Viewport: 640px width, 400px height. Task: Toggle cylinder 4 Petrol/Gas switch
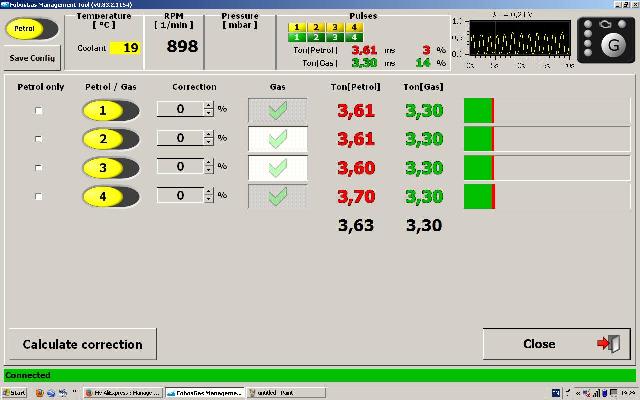click(x=111, y=196)
